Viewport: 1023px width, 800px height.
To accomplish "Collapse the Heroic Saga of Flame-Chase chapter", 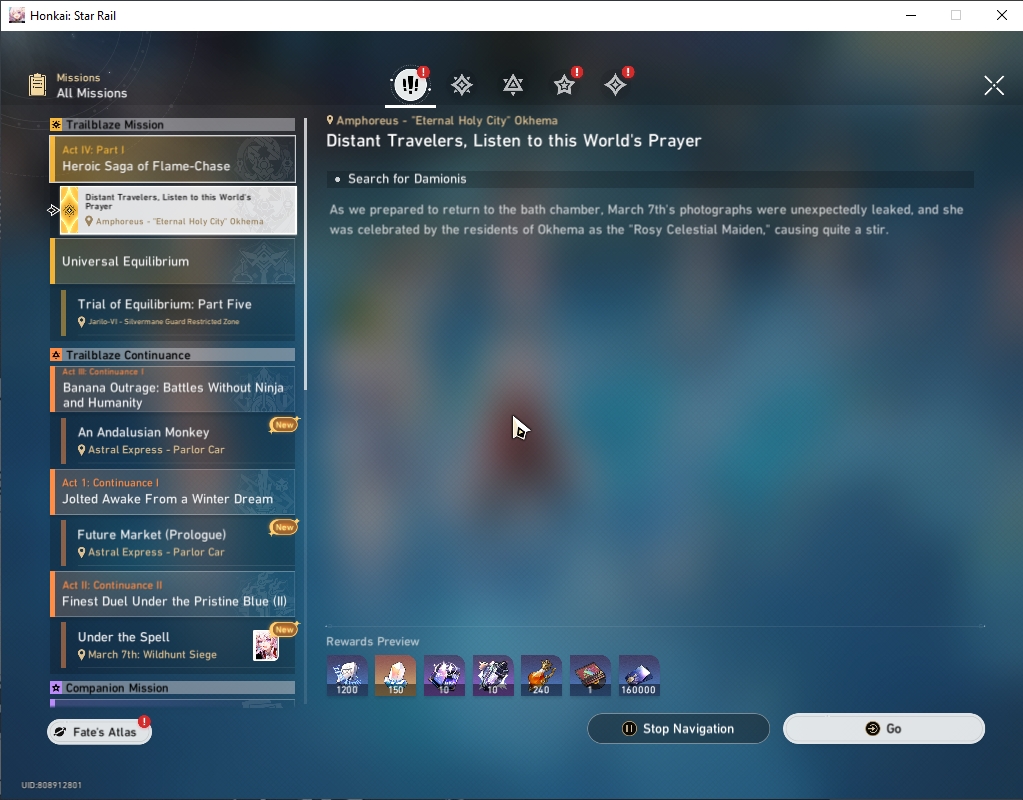I will coord(173,159).
